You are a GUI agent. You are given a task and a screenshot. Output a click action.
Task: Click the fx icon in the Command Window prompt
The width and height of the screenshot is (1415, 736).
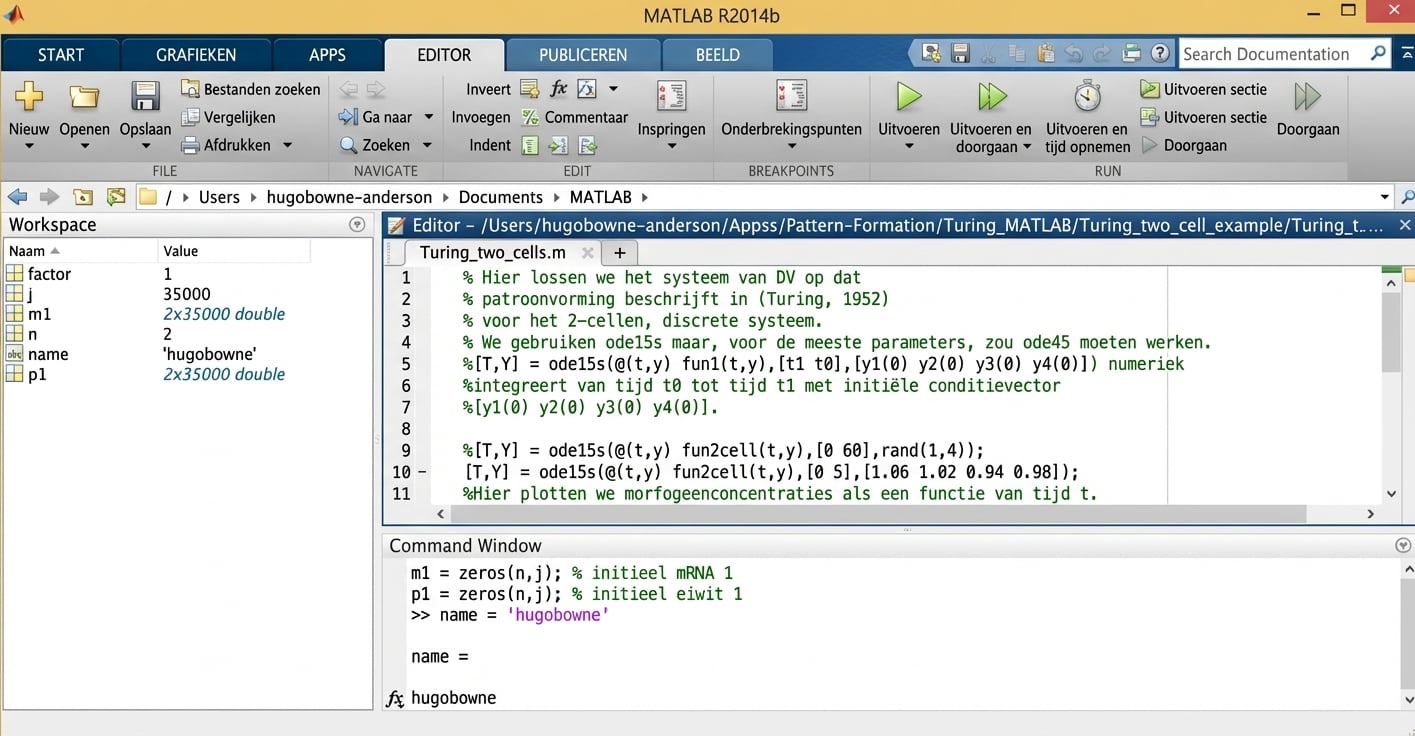click(396, 698)
